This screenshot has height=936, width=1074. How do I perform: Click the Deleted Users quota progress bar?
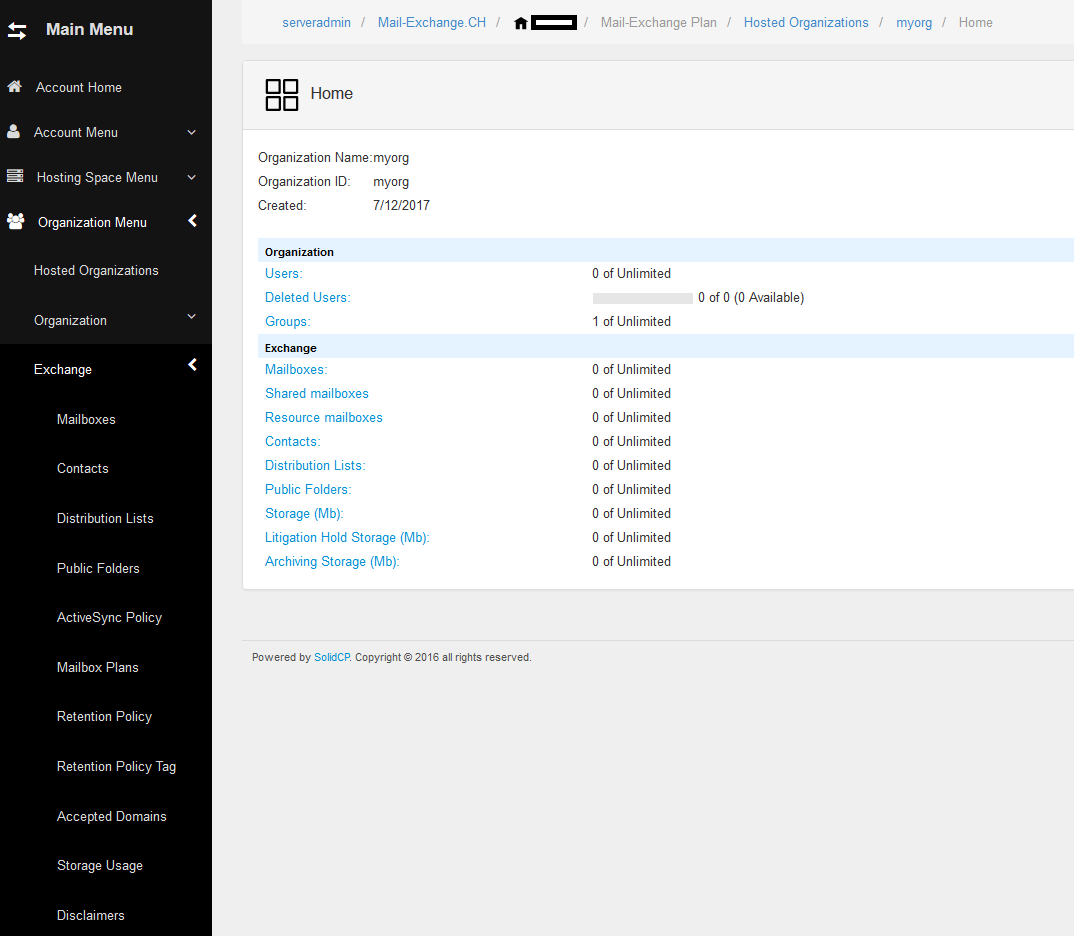pyautogui.click(x=642, y=298)
